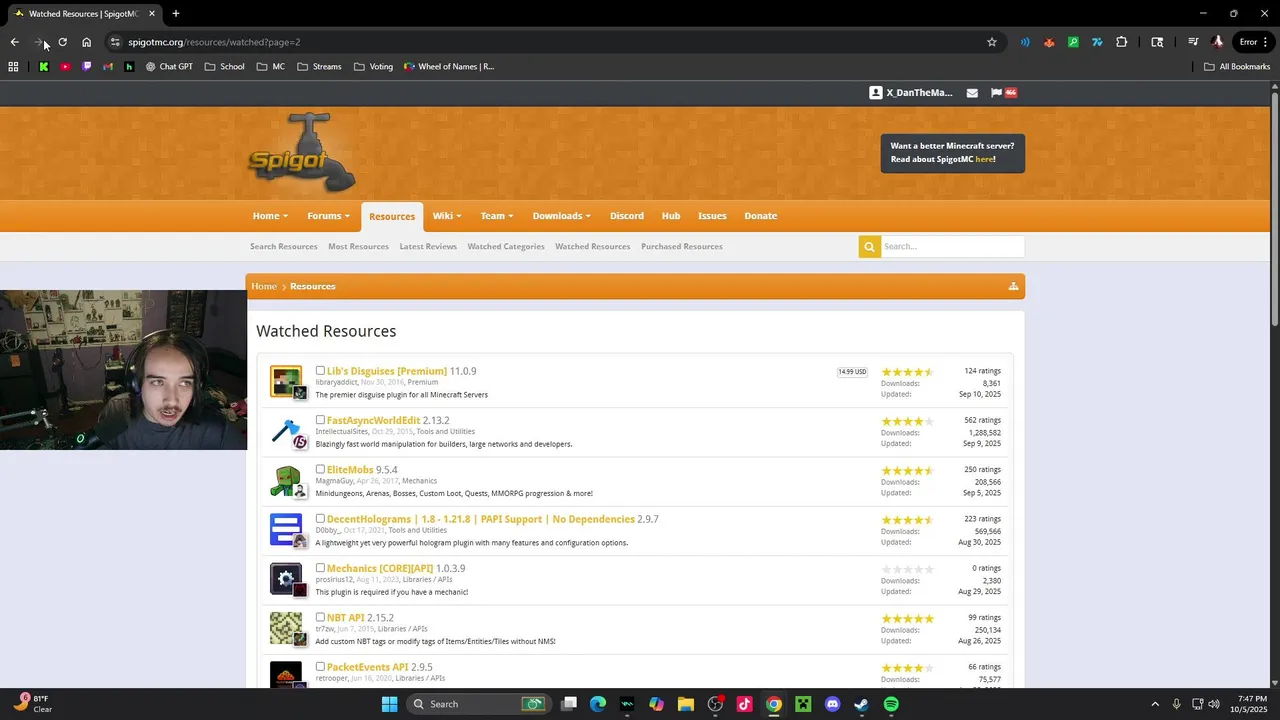
Task: Open the Kick bookmark icon
Action: [x=44, y=67]
